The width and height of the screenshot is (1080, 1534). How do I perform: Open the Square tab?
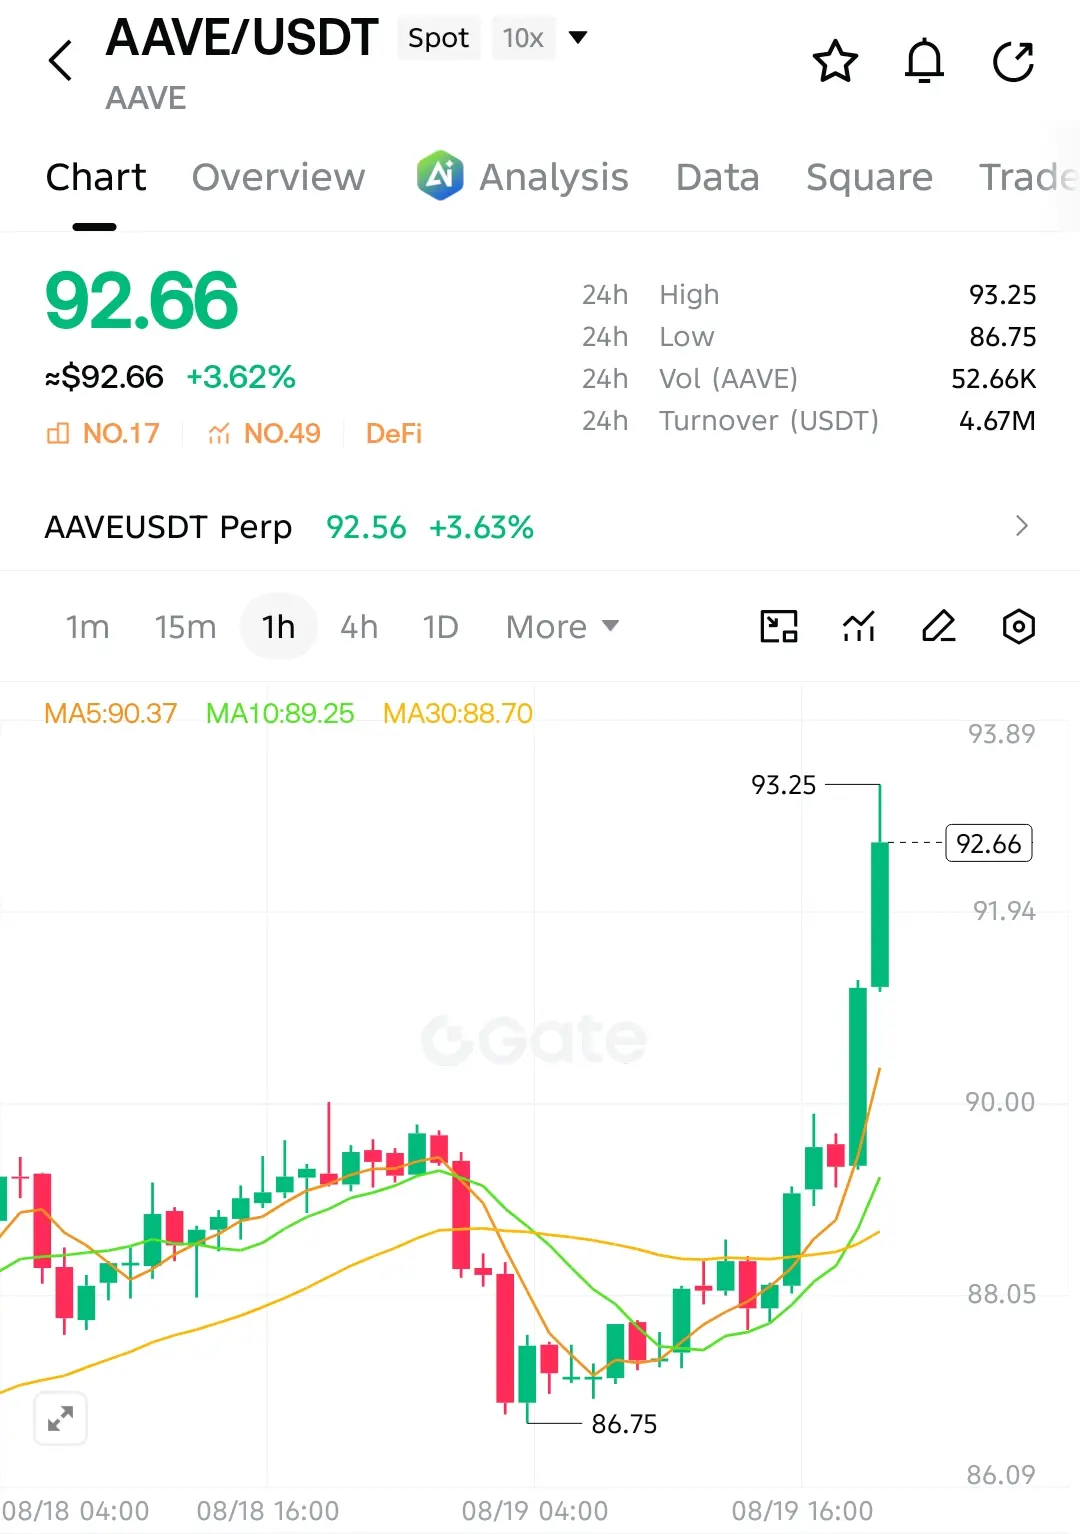click(x=869, y=177)
